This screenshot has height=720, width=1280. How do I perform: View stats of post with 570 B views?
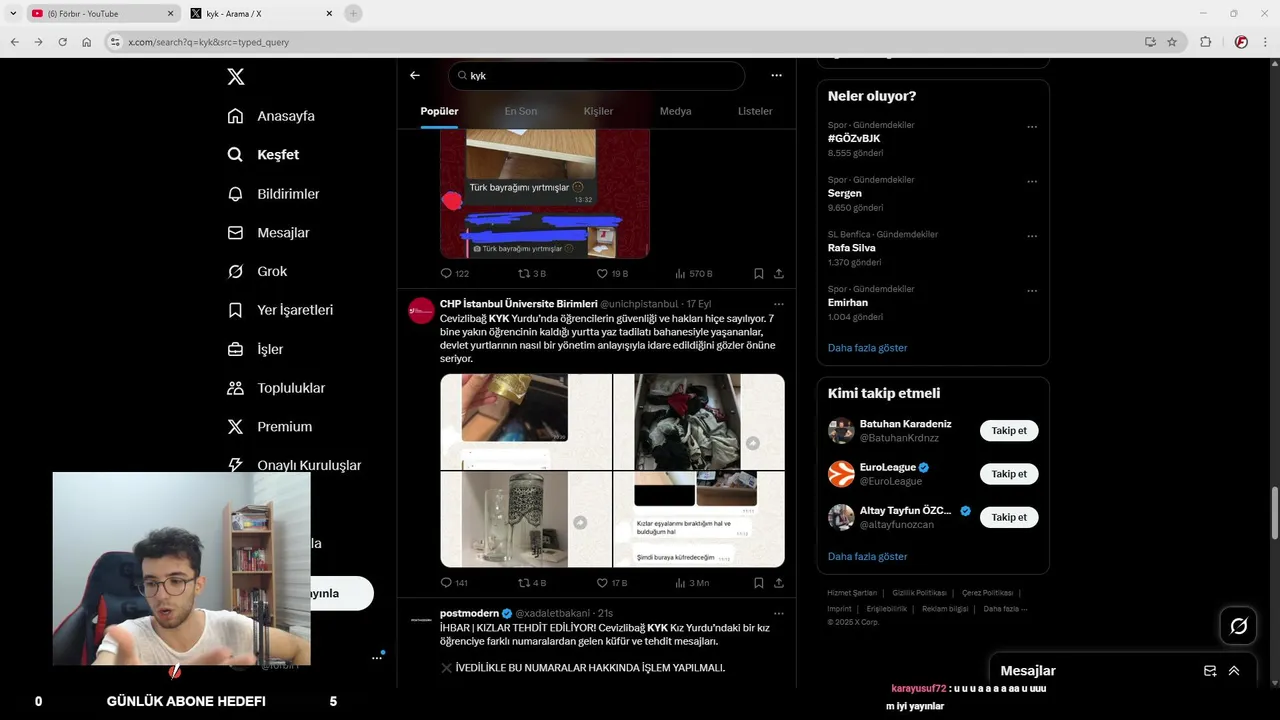point(693,273)
